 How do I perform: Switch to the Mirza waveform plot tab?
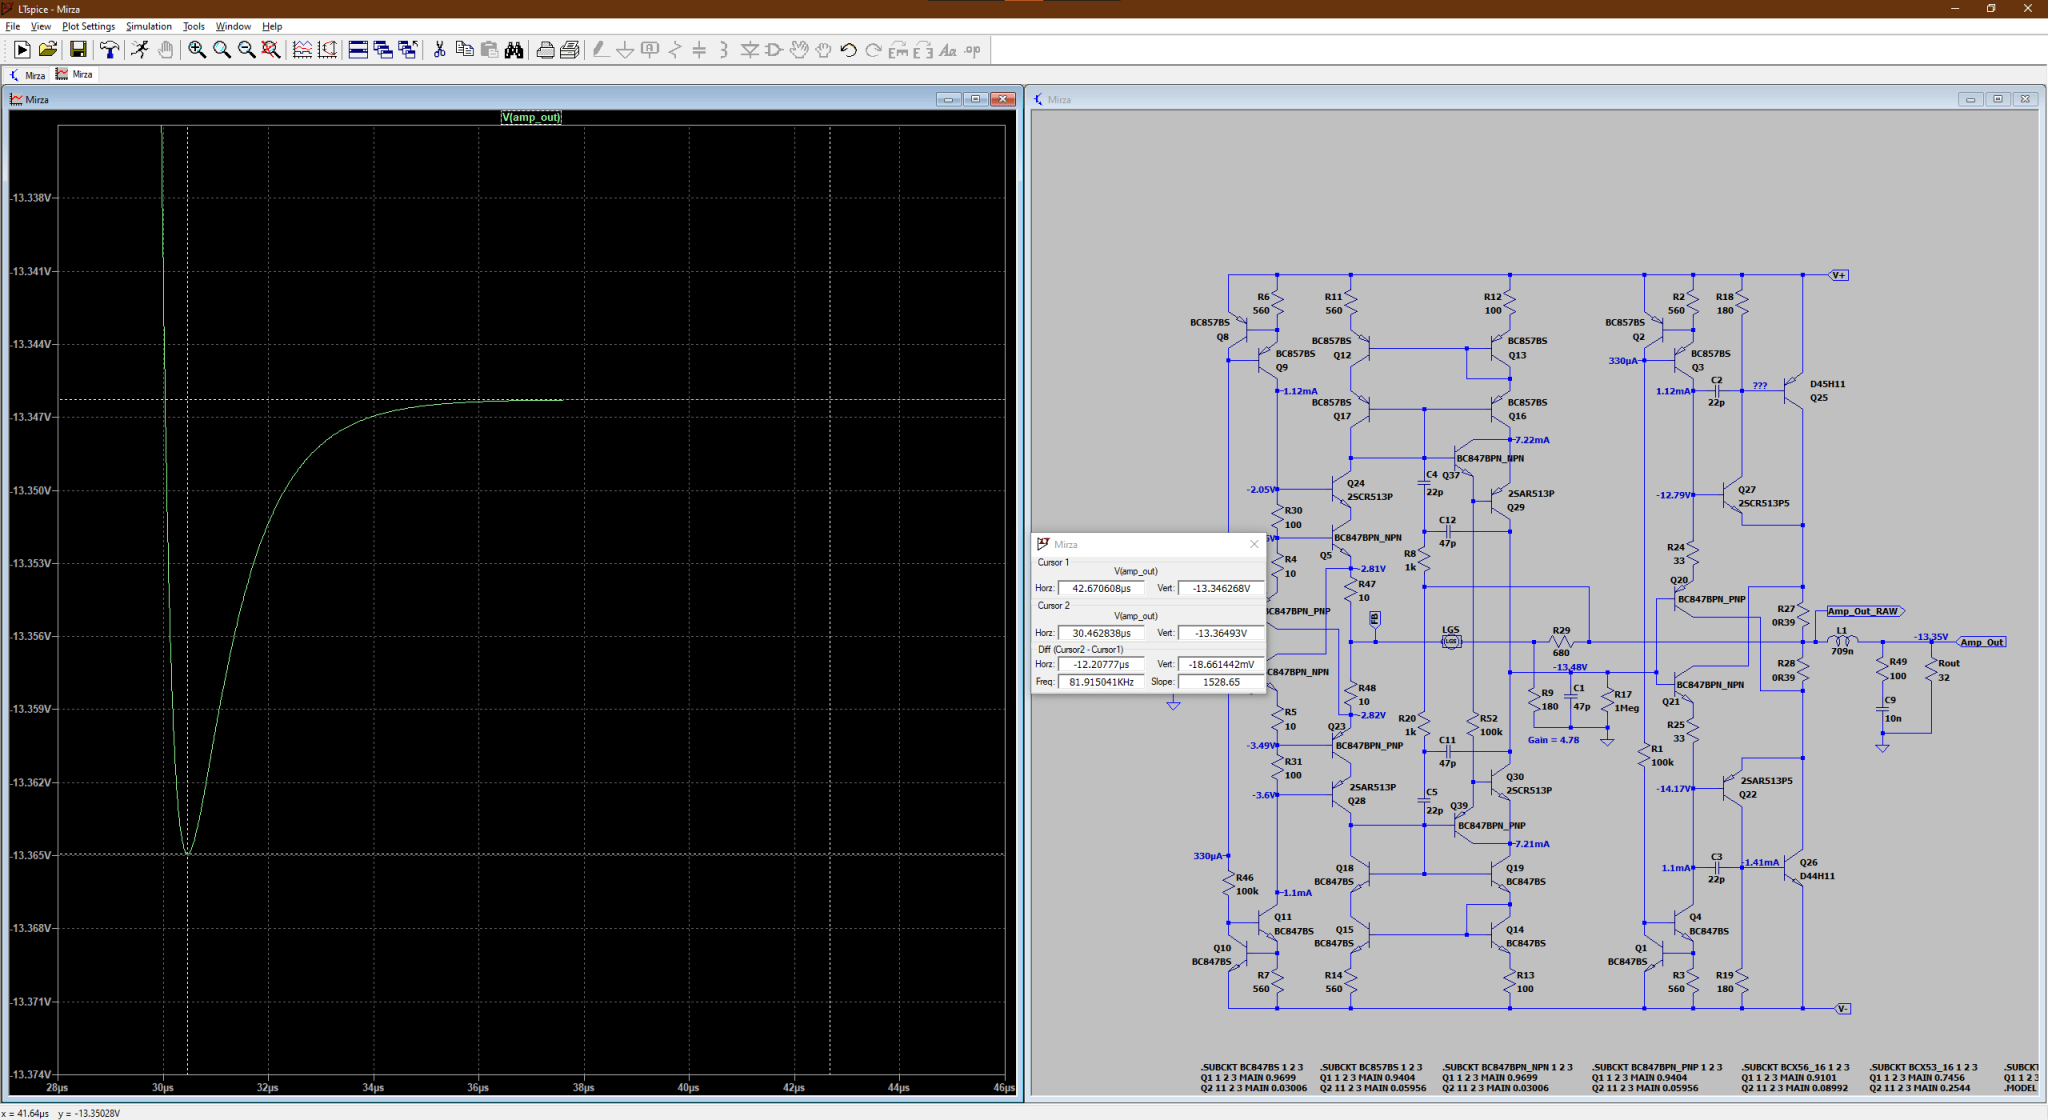[74, 75]
